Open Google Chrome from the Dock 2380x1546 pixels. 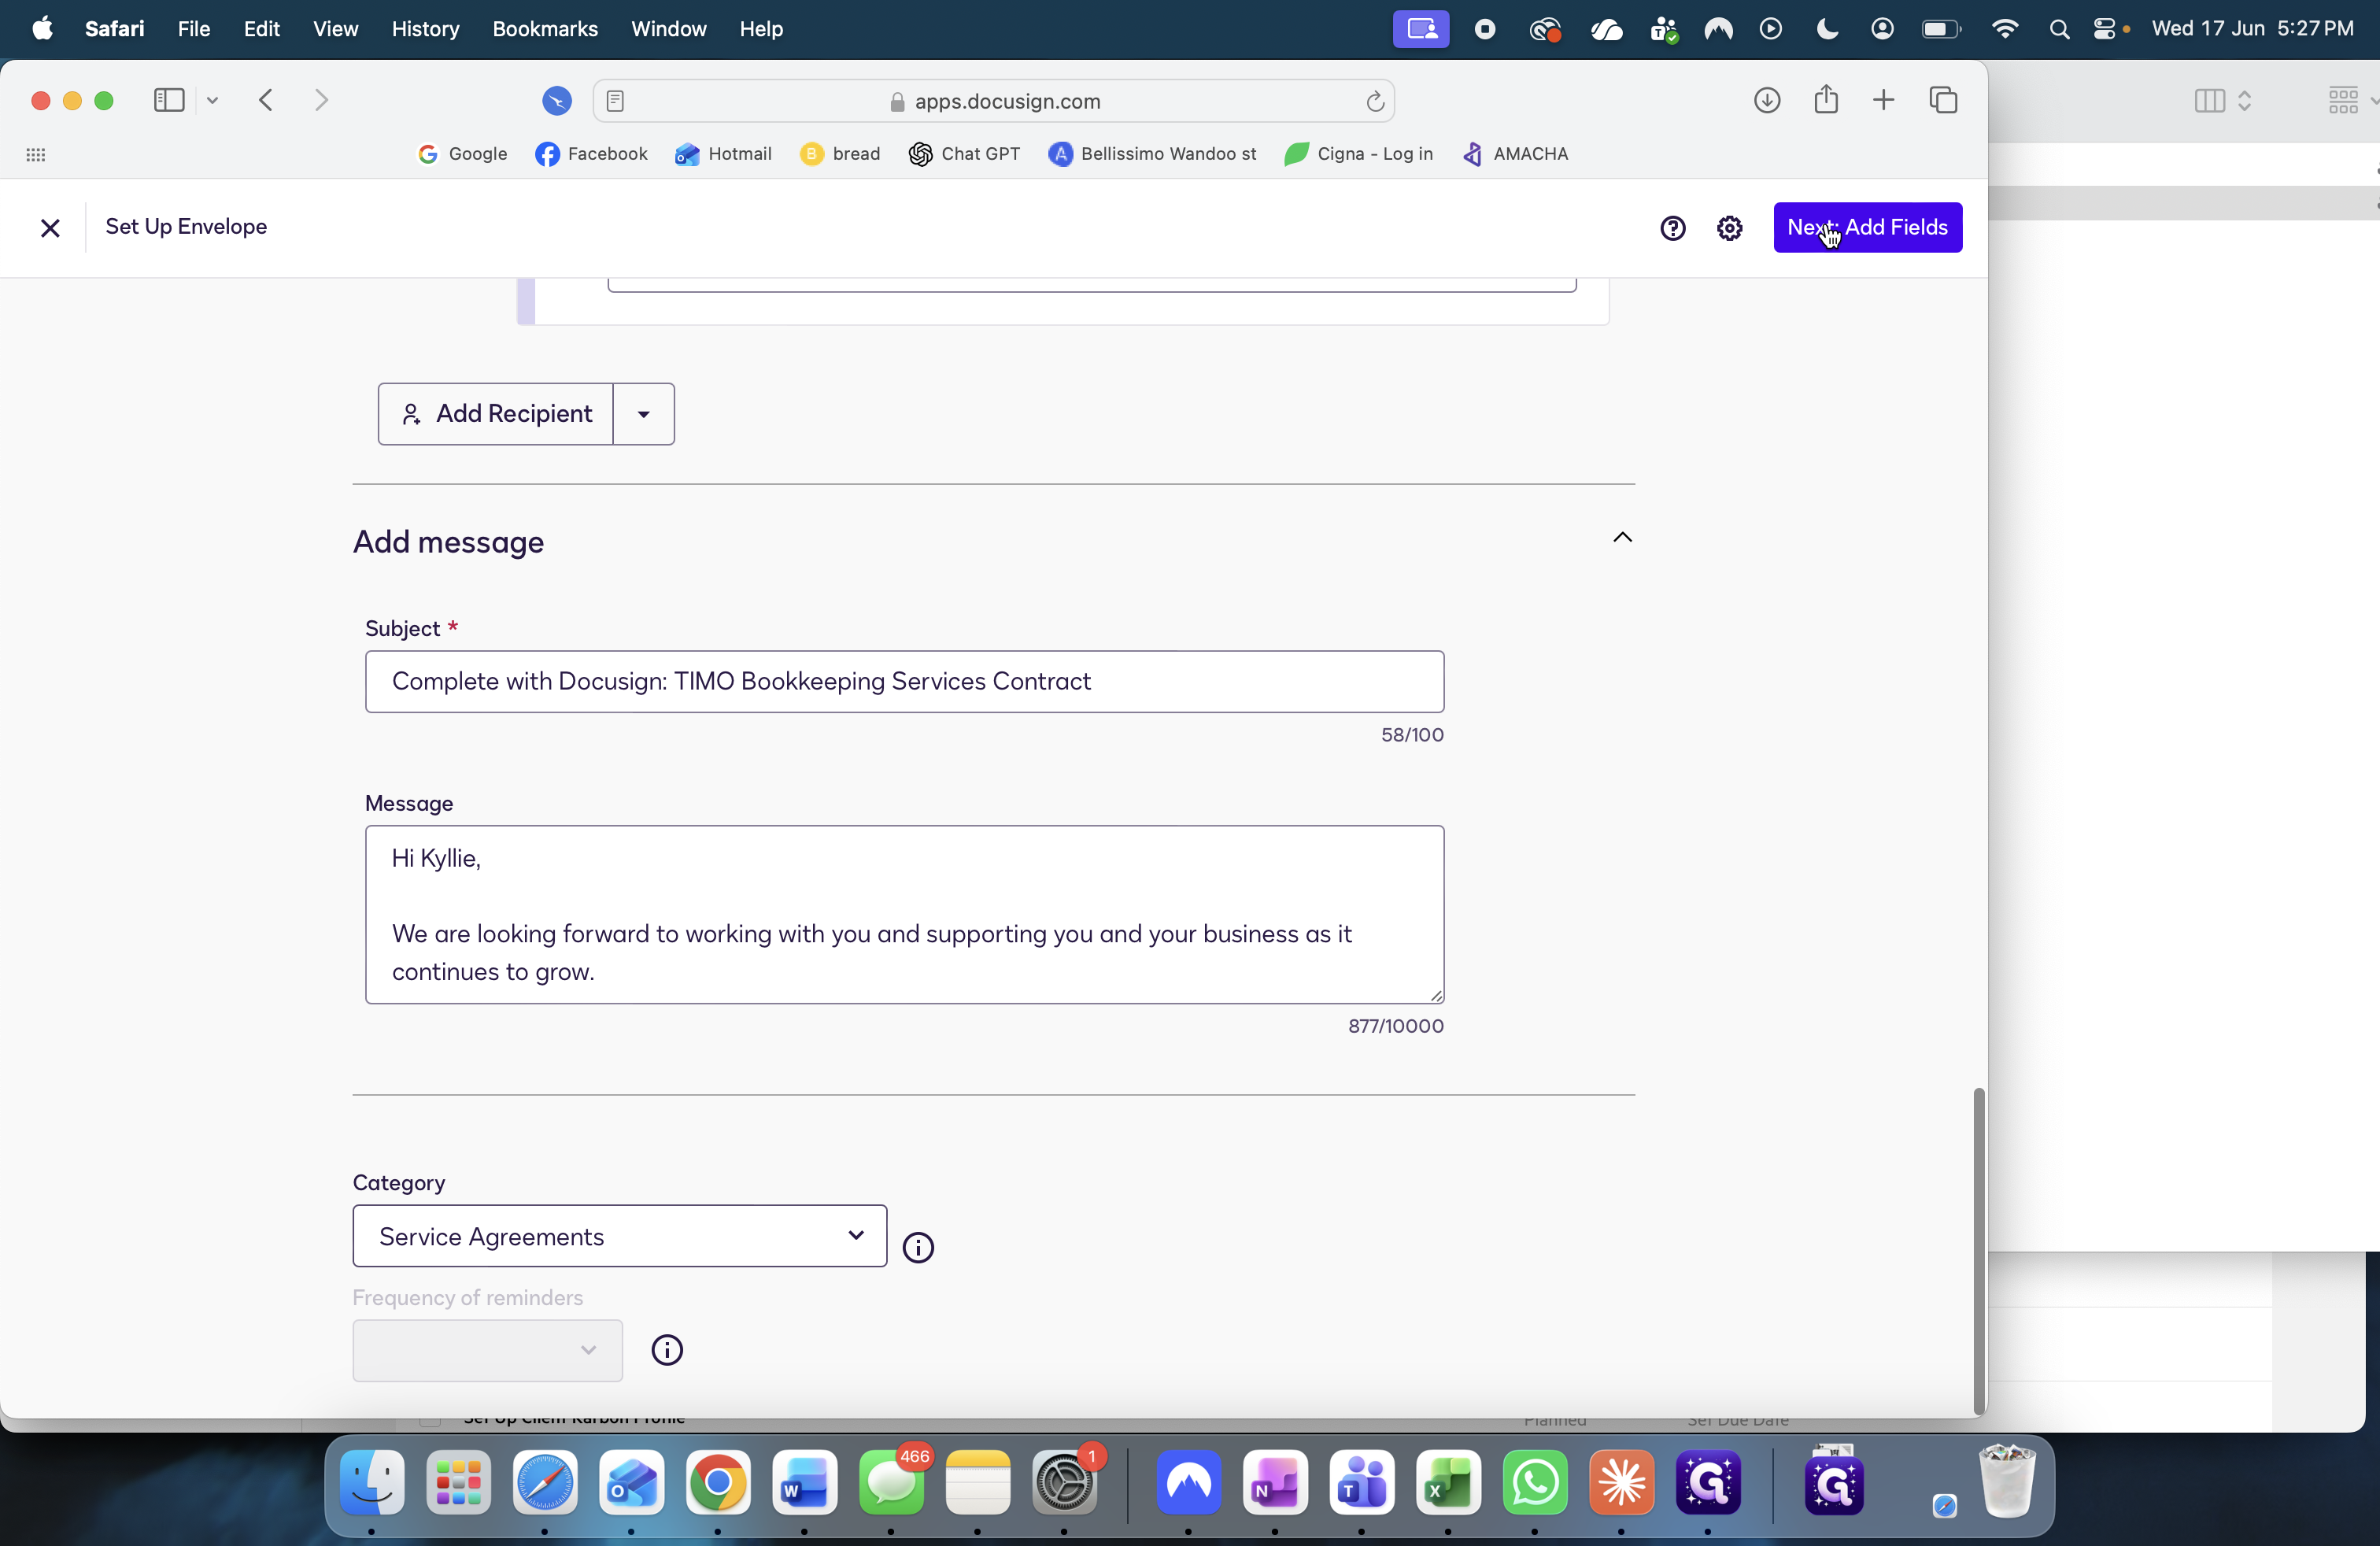click(x=718, y=1483)
